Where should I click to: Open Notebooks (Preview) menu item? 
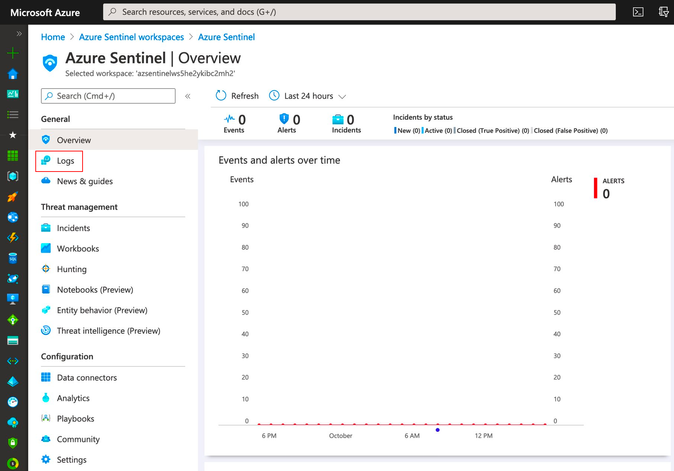click(x=95, y=290)
